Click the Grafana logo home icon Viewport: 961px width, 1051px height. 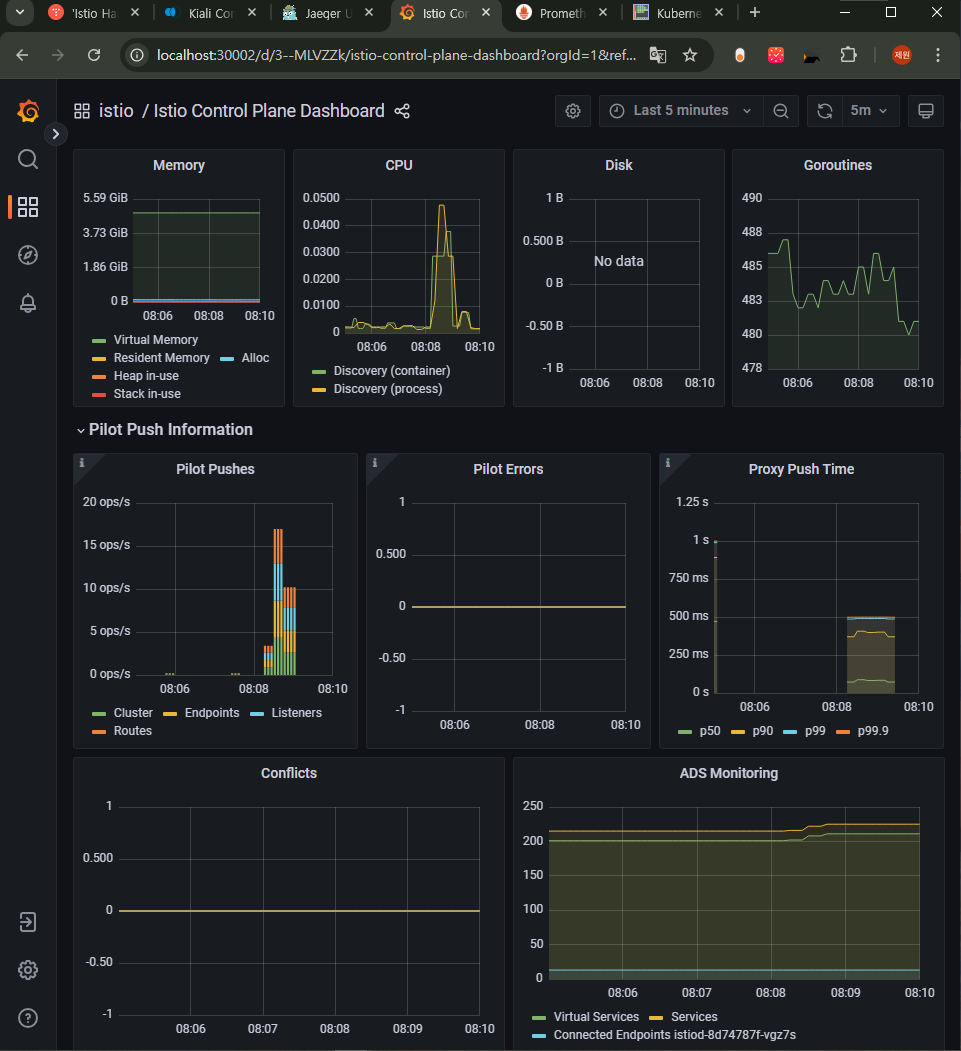click(x=28, y=111)
